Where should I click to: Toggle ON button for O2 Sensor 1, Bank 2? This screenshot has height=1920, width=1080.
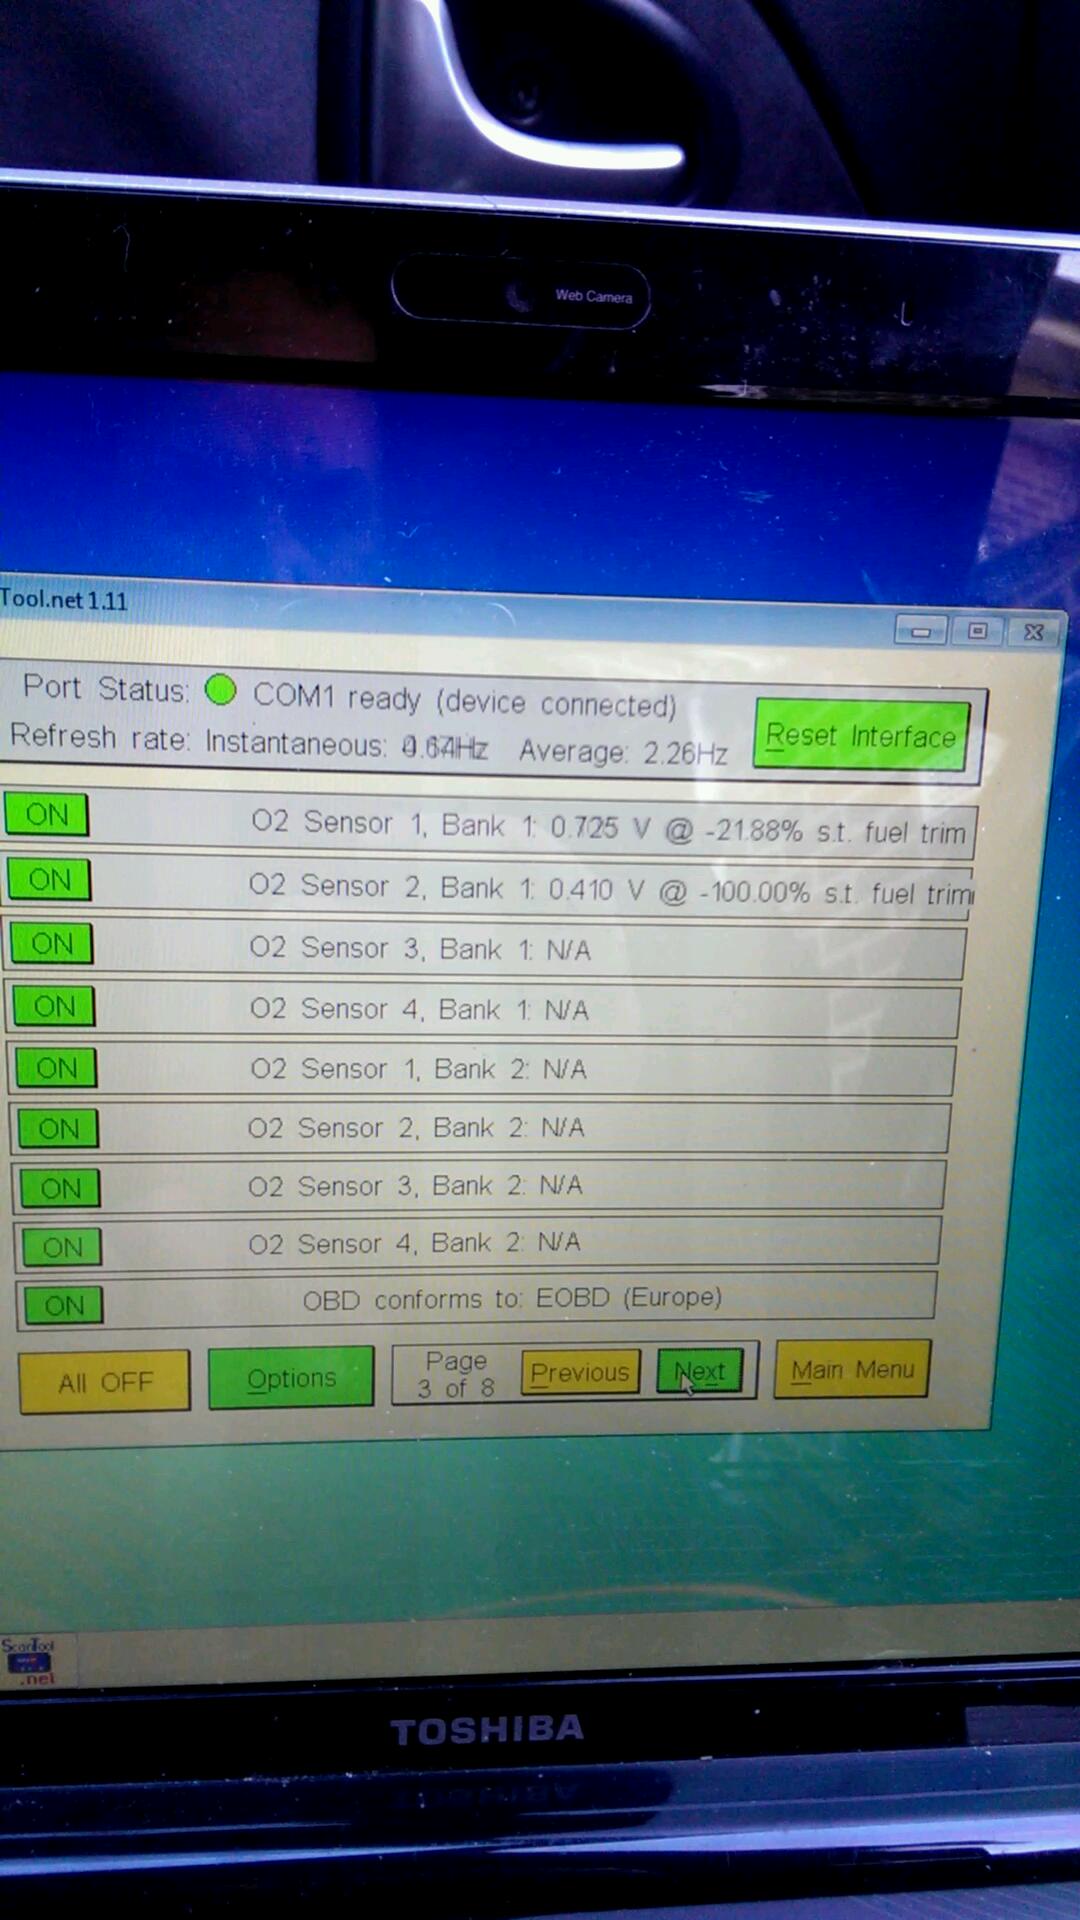pos(57,1068)
